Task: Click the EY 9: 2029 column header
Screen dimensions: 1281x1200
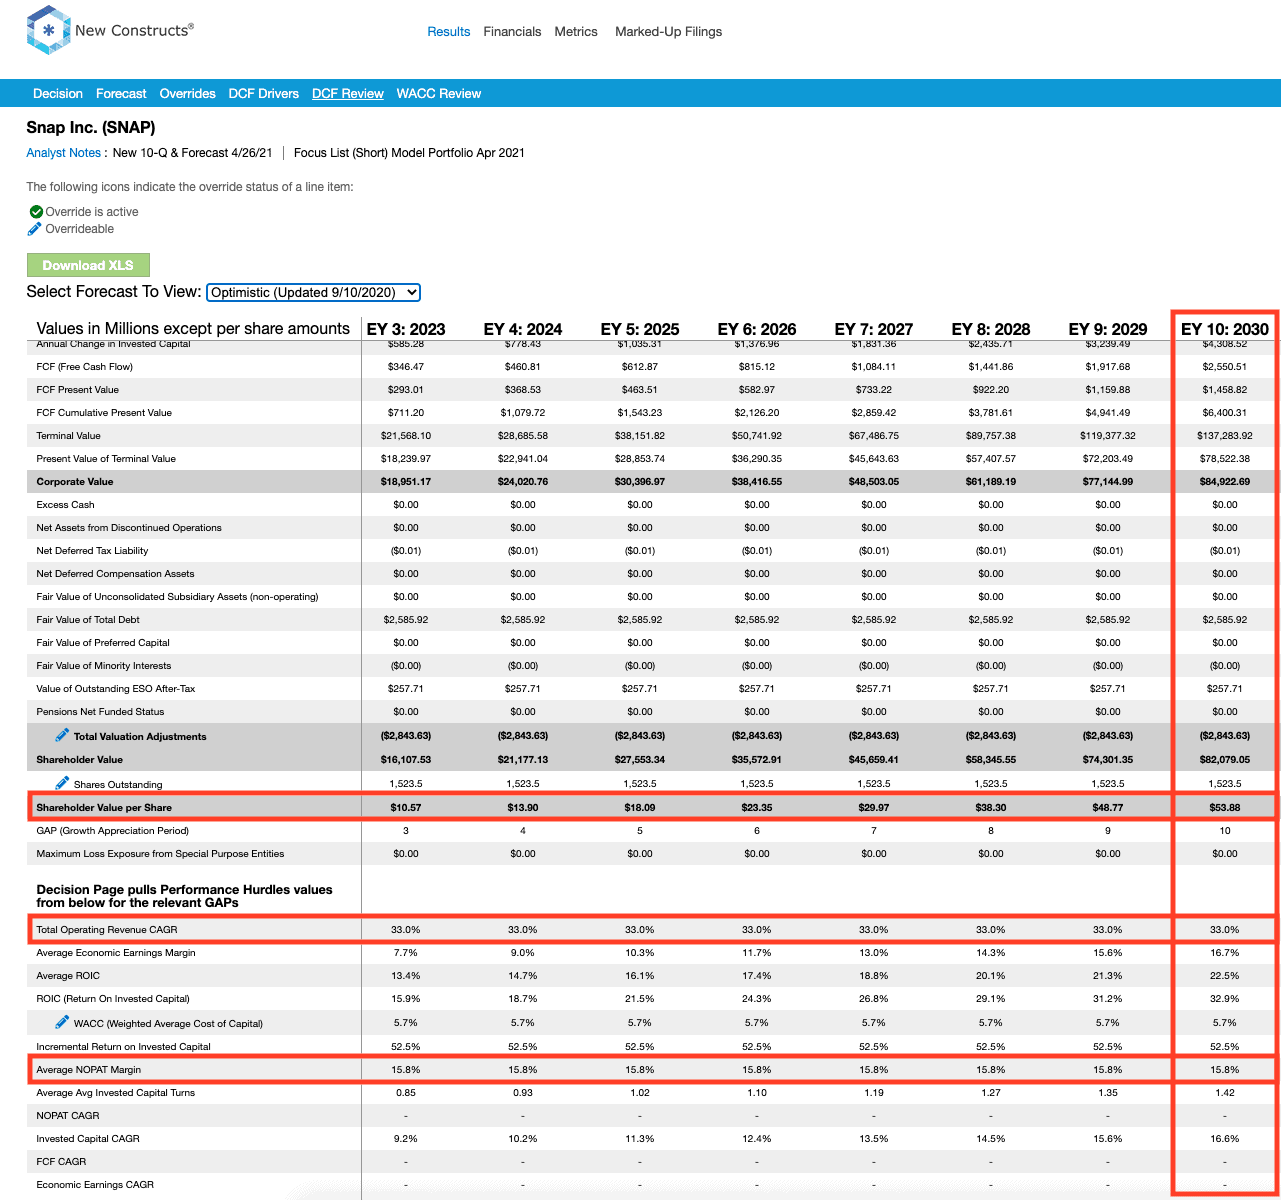Action: click(1108, 329)
